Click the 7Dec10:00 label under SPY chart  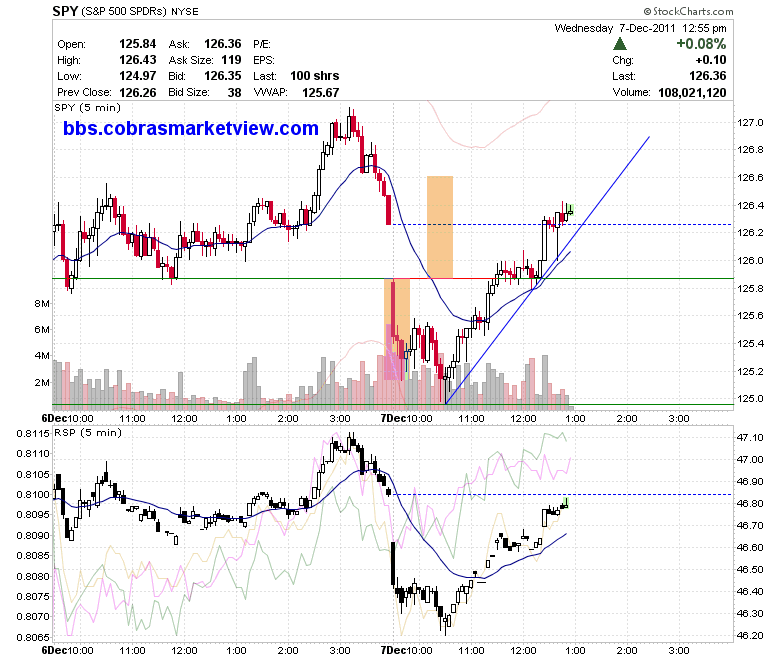pos(406,418)
